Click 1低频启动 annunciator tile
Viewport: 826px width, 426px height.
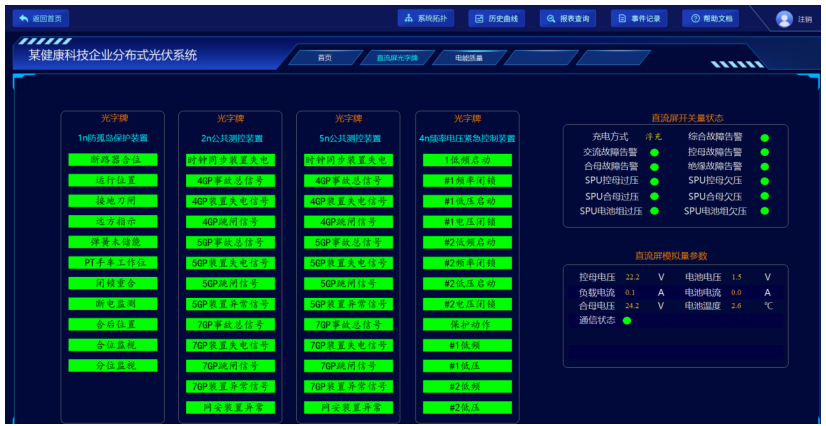(x=467, y=160)
